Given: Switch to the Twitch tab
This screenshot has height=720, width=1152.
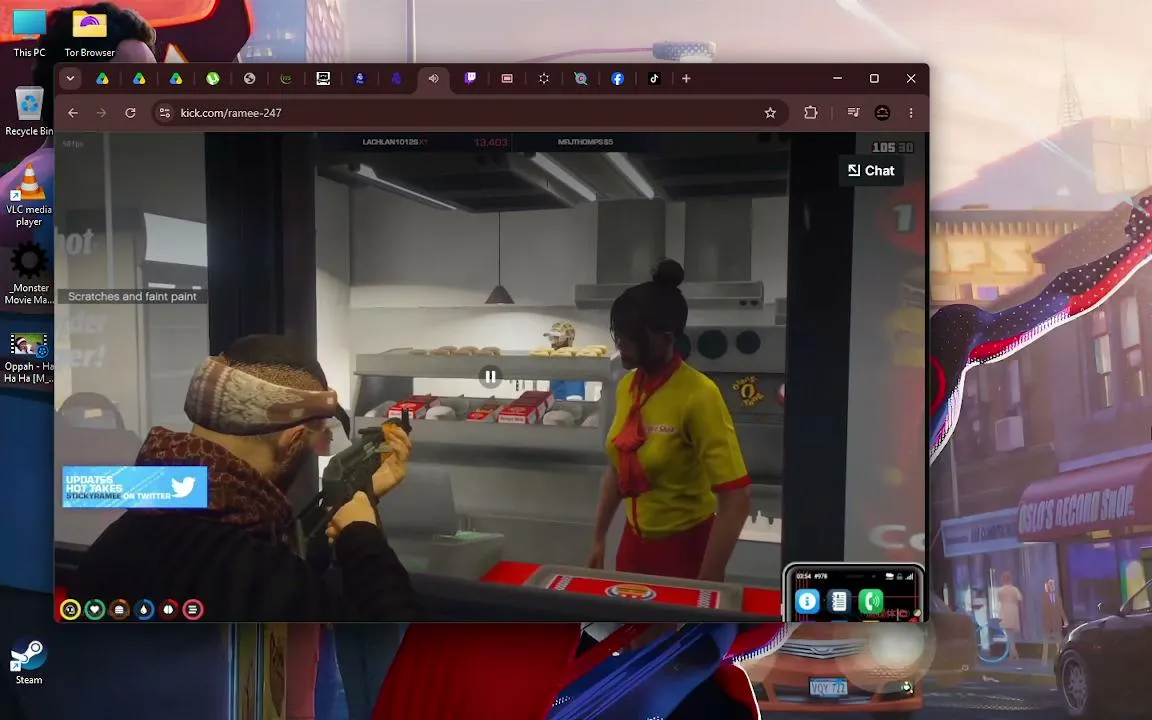Looking at the screenshot, I should pos(470,79).
